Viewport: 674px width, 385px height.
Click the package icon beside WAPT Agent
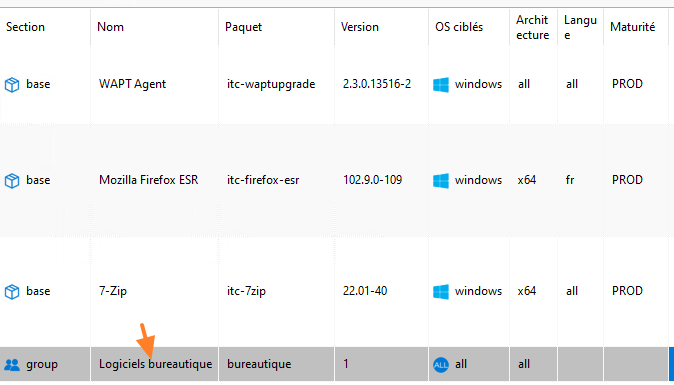click(x=12, y=85)
